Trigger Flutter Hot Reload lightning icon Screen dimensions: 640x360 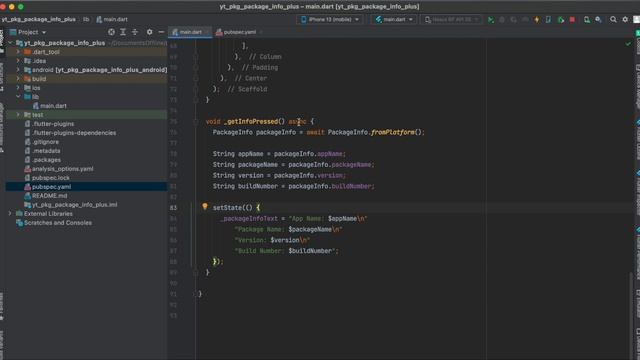coord(537,20)
